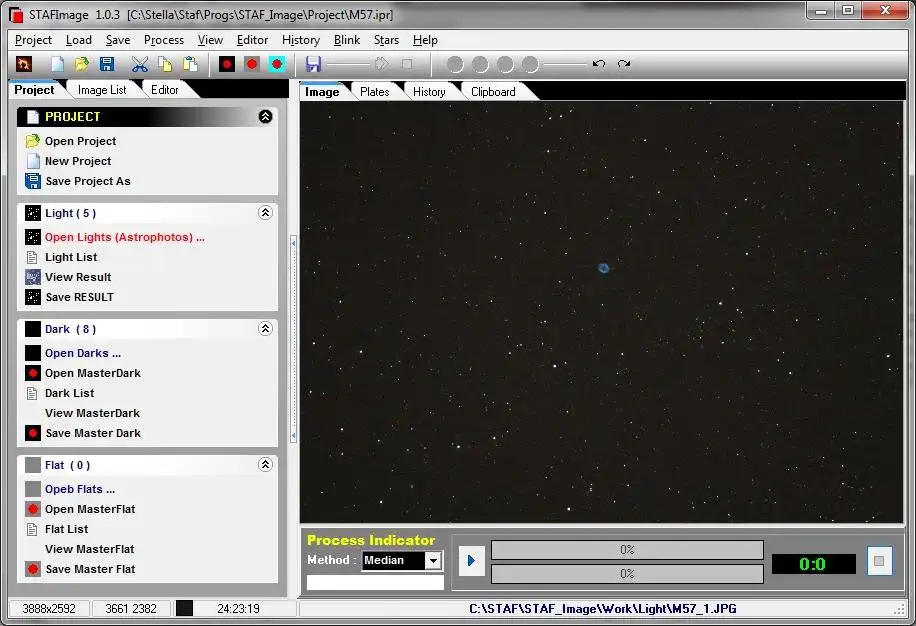The image size is (916, 626).
Task: Click the white field under Method
Action: point(375,582)
